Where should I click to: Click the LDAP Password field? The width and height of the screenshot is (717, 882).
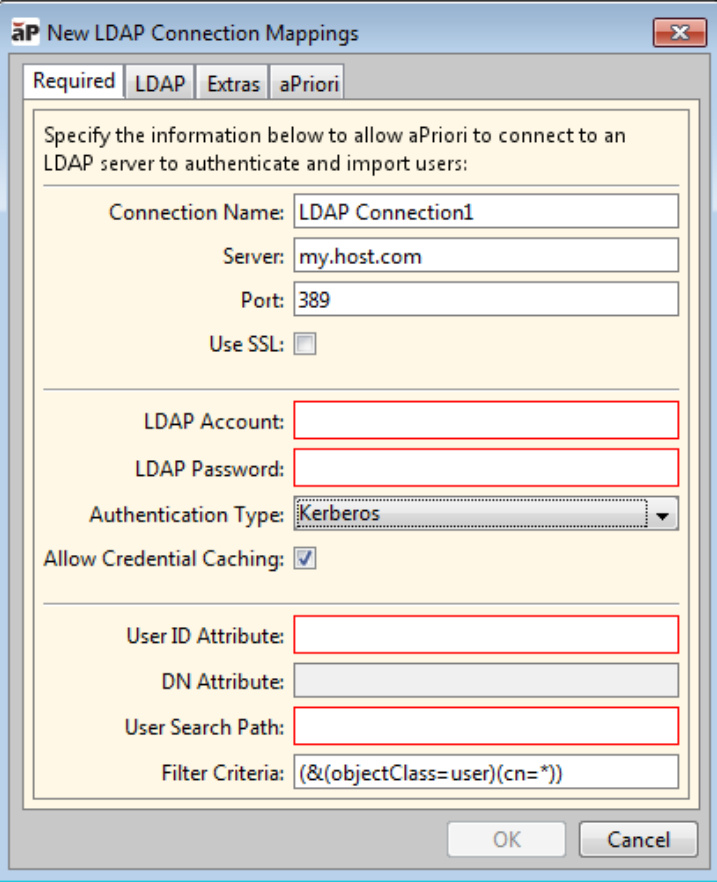coord(486,467)
